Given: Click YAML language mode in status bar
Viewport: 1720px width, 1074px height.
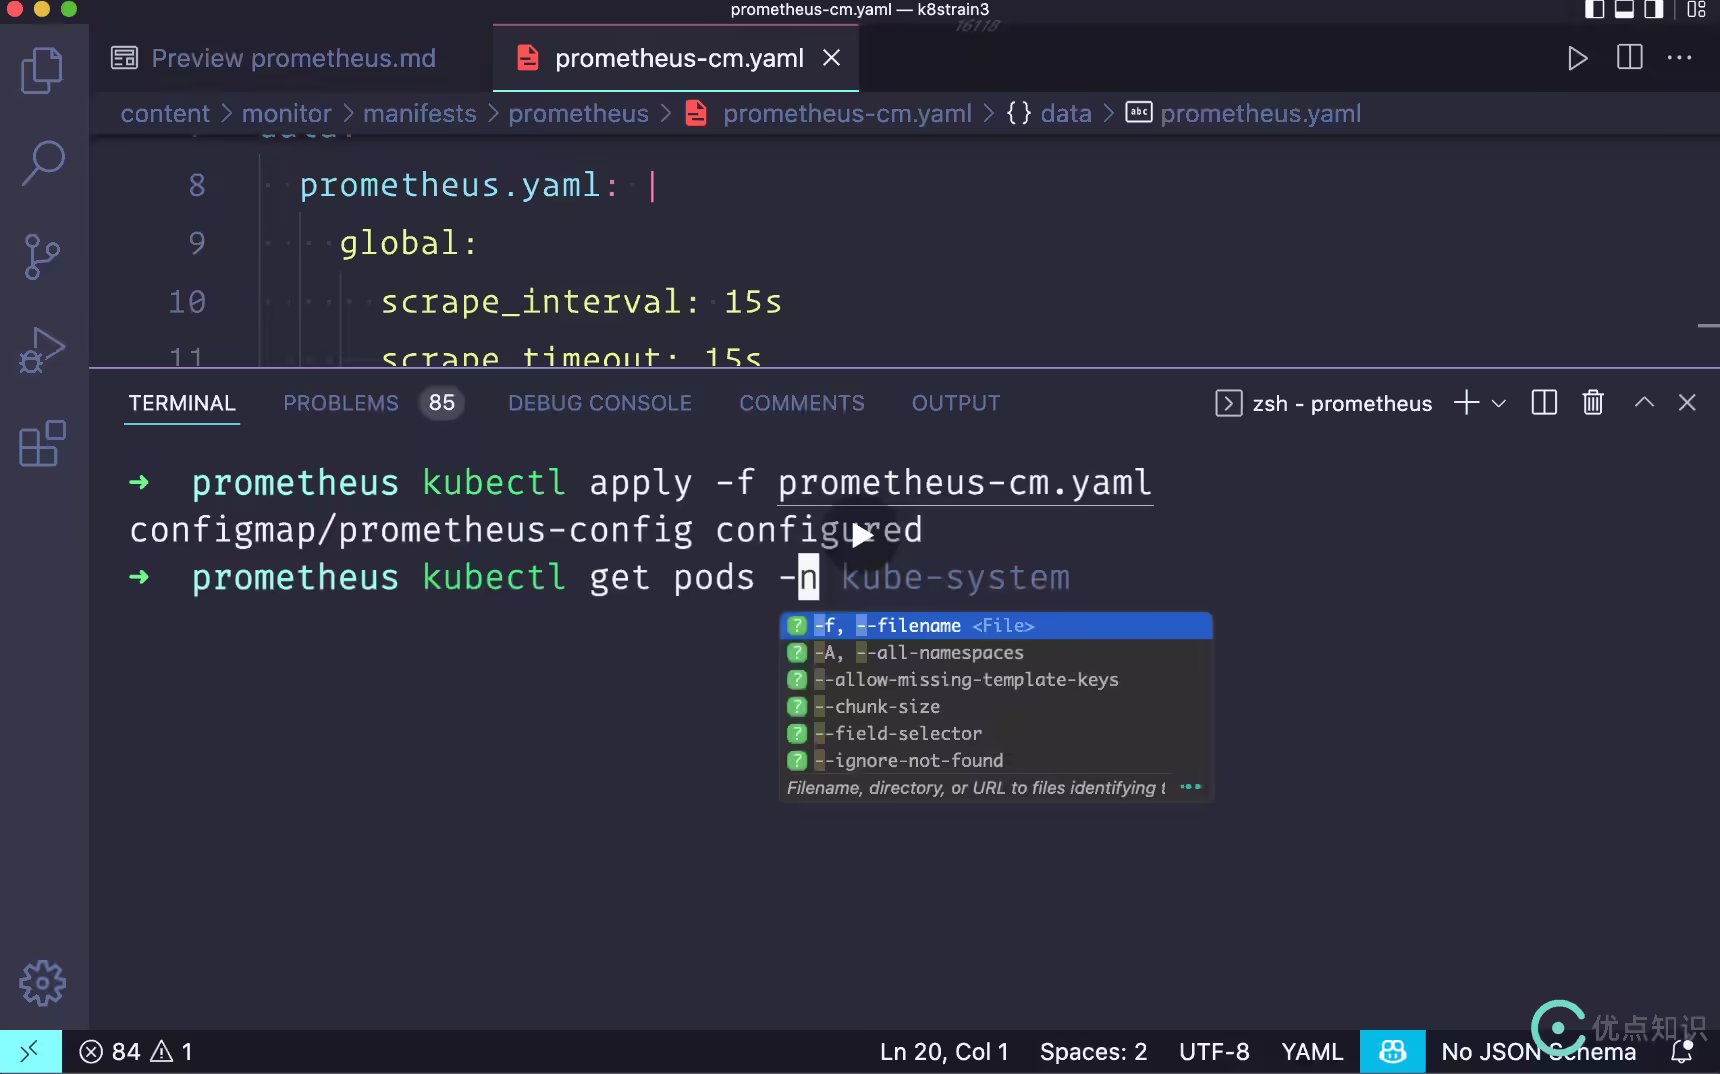Looking at the screenshot, I should 1312,1052.
